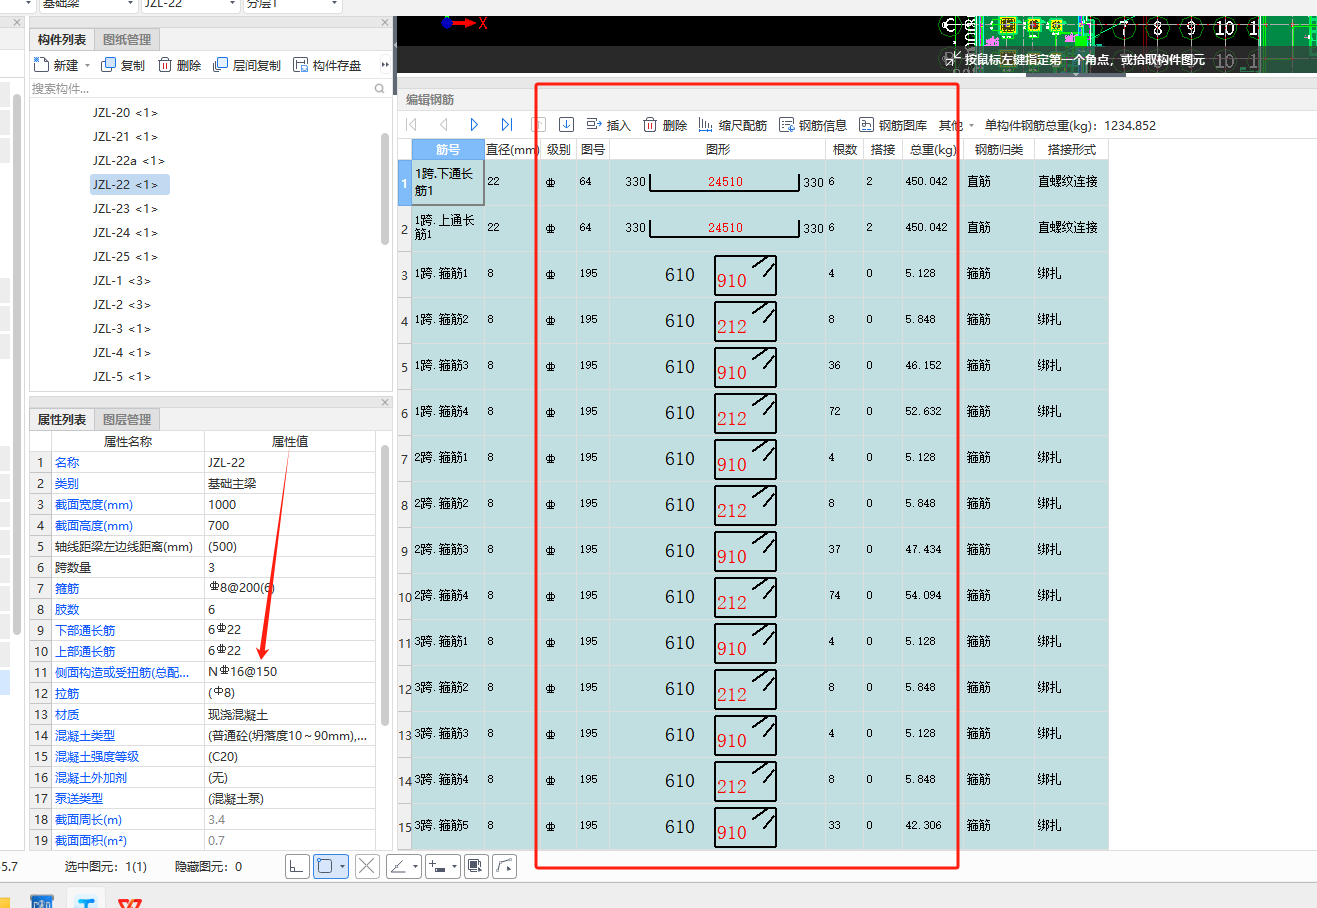Click 层间复制 floor copy button
Screen dimensions: 1317x908
tap(248, 65)
